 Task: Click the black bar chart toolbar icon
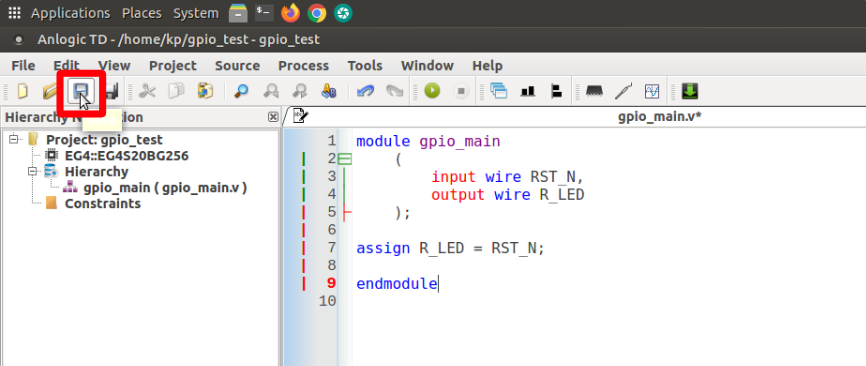[528, 91]
